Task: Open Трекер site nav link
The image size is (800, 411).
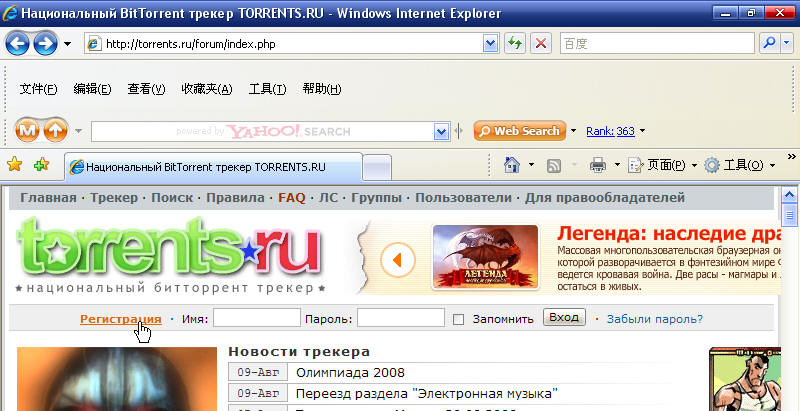Action: (x=114, y=198)
